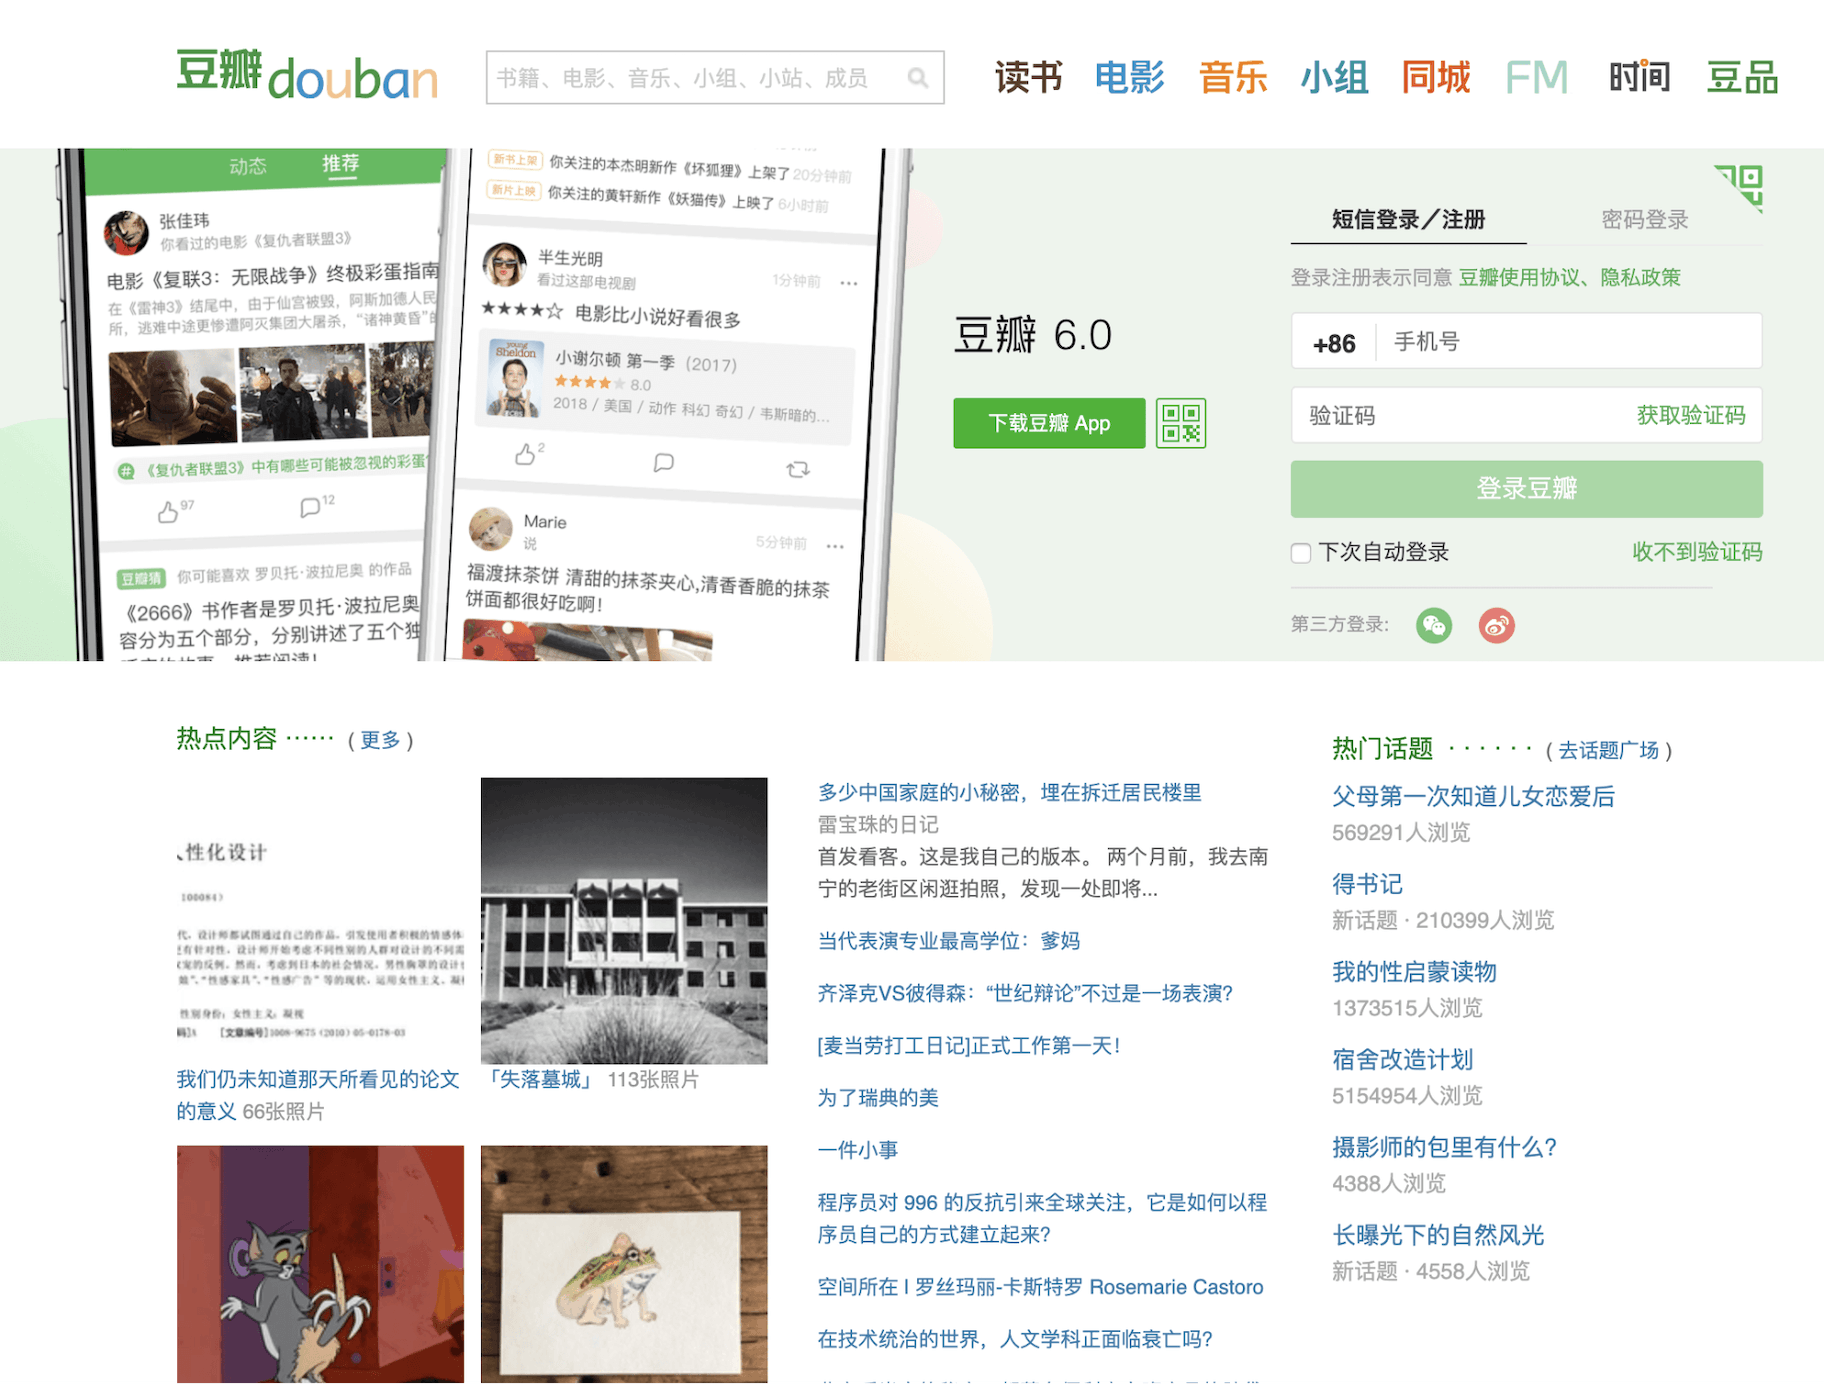Click the douban logo
This screenshot has width=1824, height=1384.
307,76
